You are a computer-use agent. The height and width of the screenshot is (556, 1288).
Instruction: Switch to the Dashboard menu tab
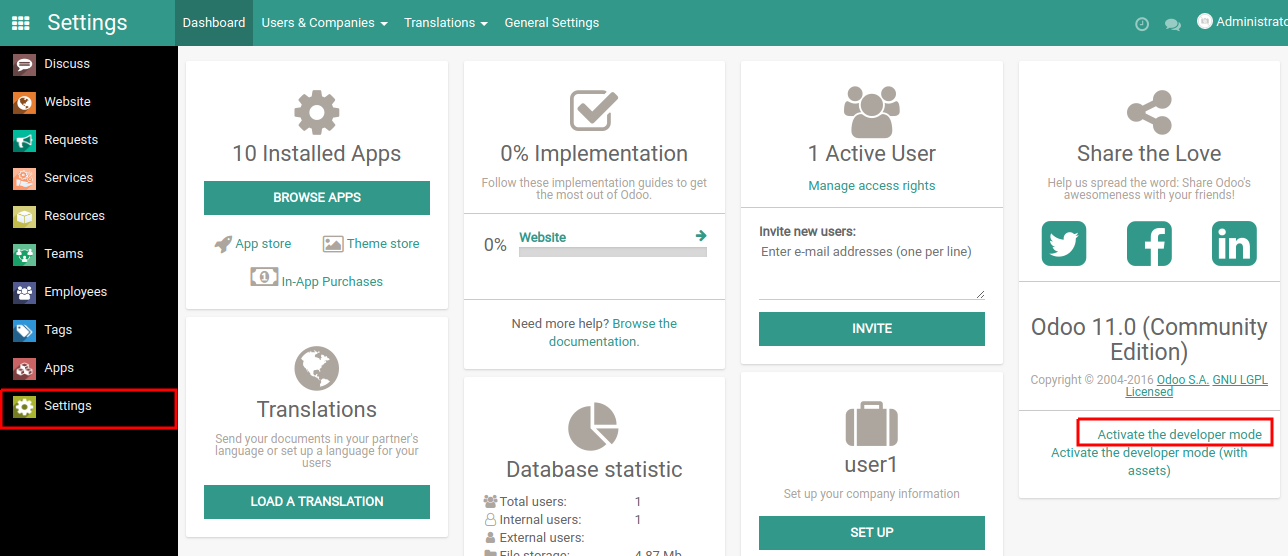pos(214,23)
